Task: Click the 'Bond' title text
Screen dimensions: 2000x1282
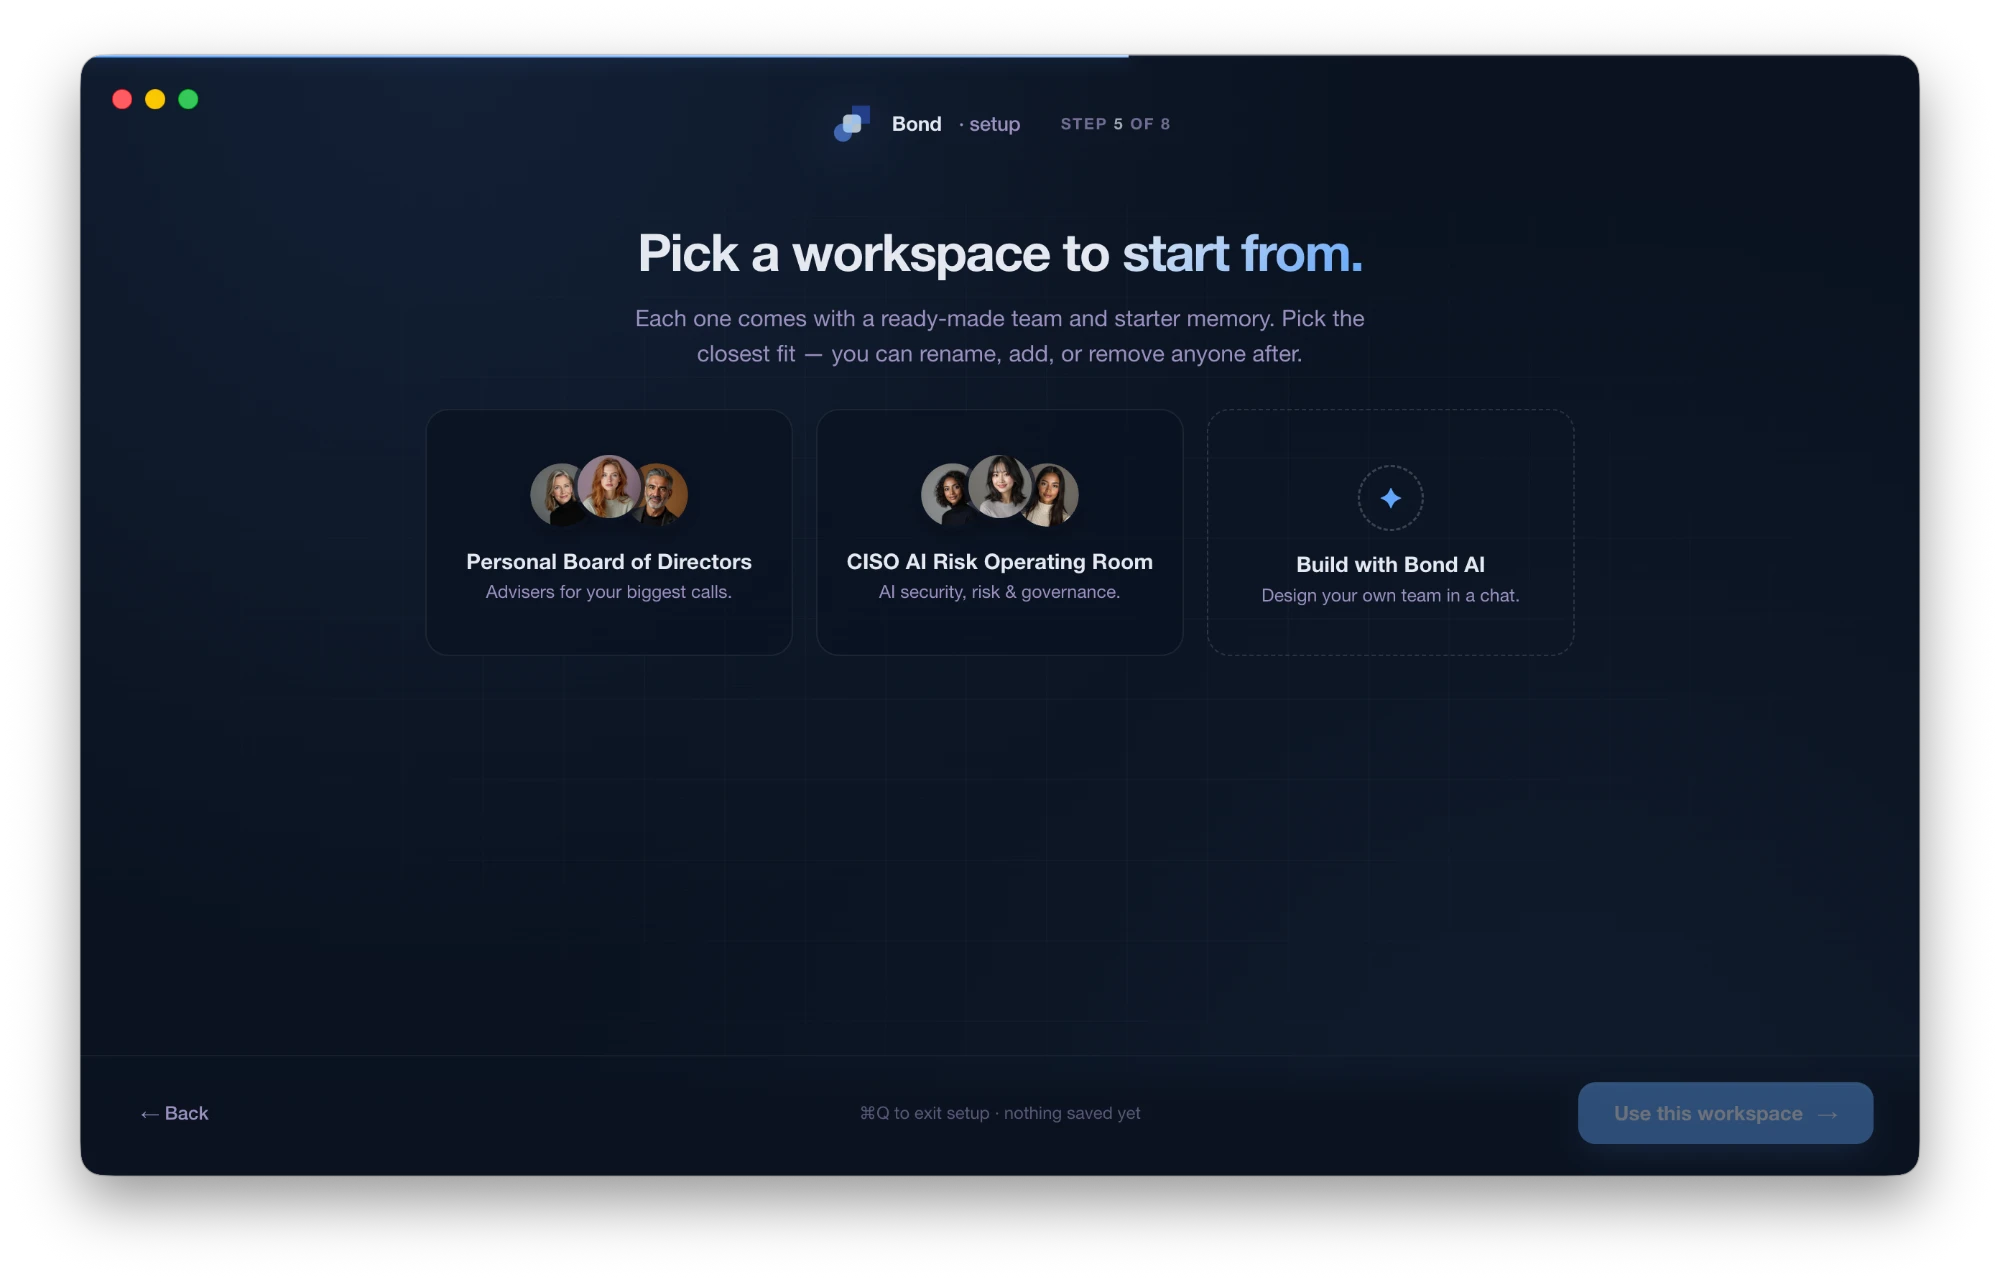Action: 917,124
